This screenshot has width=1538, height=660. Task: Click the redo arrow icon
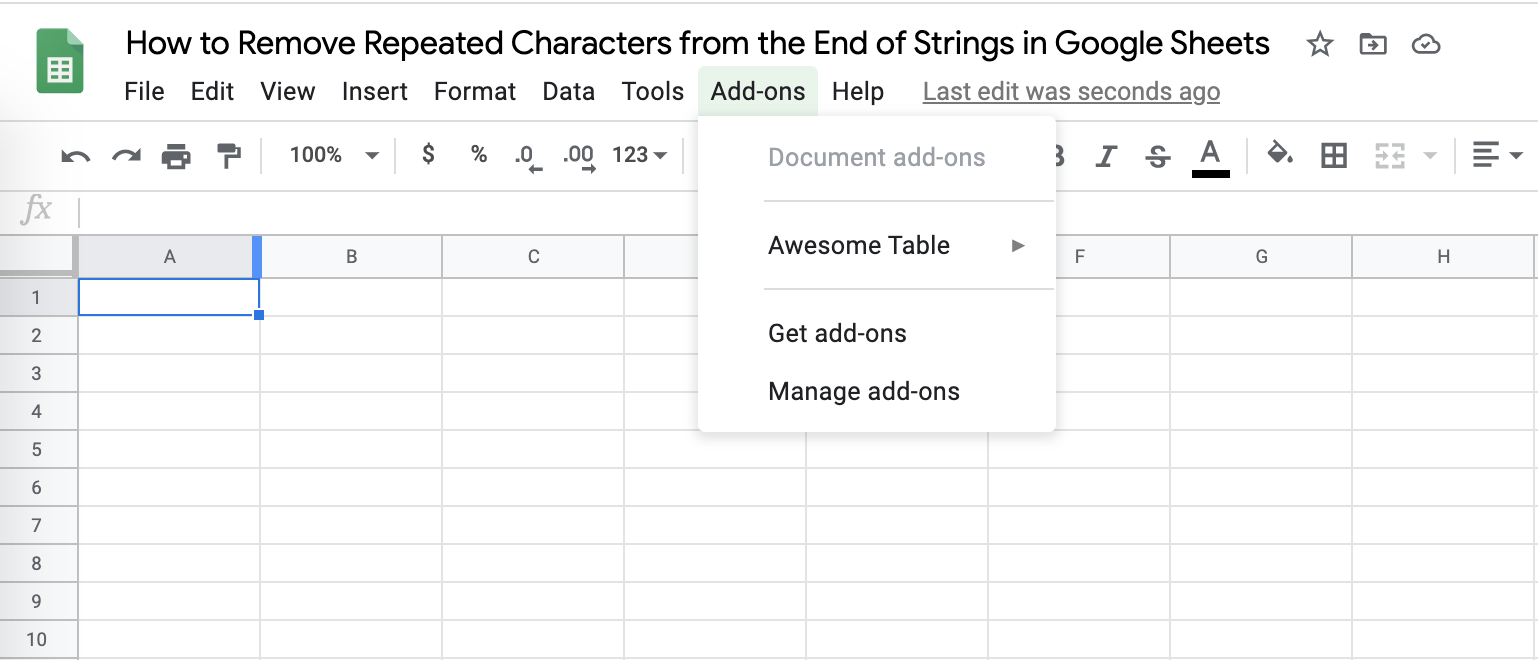[126, 156]
